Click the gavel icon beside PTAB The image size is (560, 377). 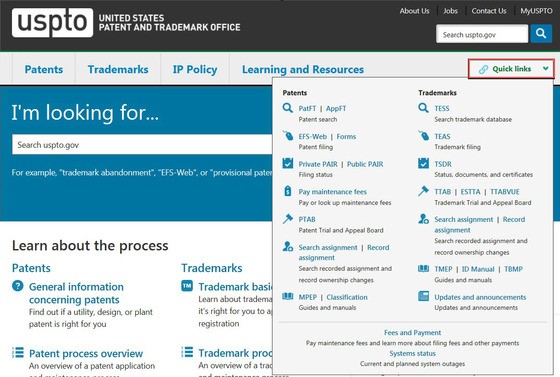point(288,218)
